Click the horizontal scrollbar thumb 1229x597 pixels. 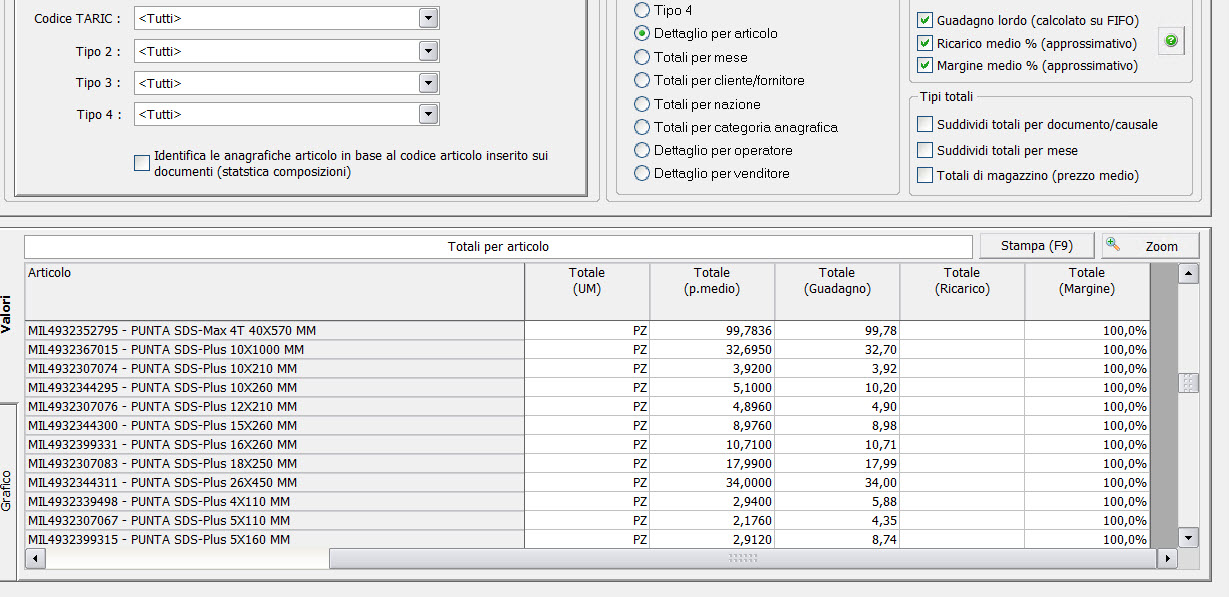pos(742,559)
